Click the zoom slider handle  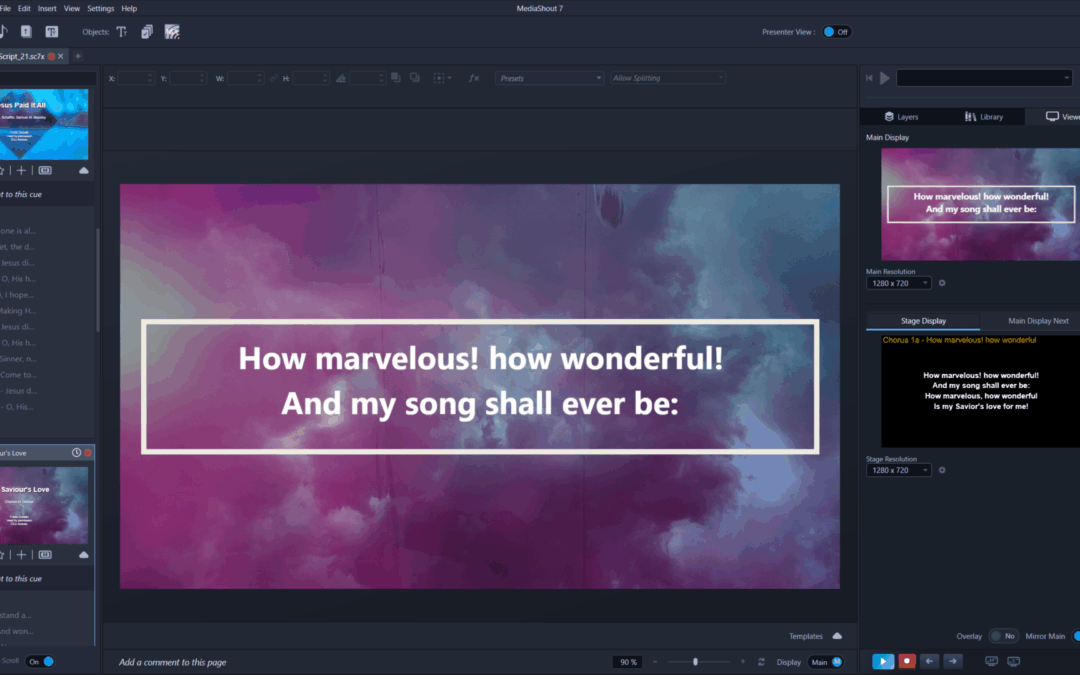[695, 662]
